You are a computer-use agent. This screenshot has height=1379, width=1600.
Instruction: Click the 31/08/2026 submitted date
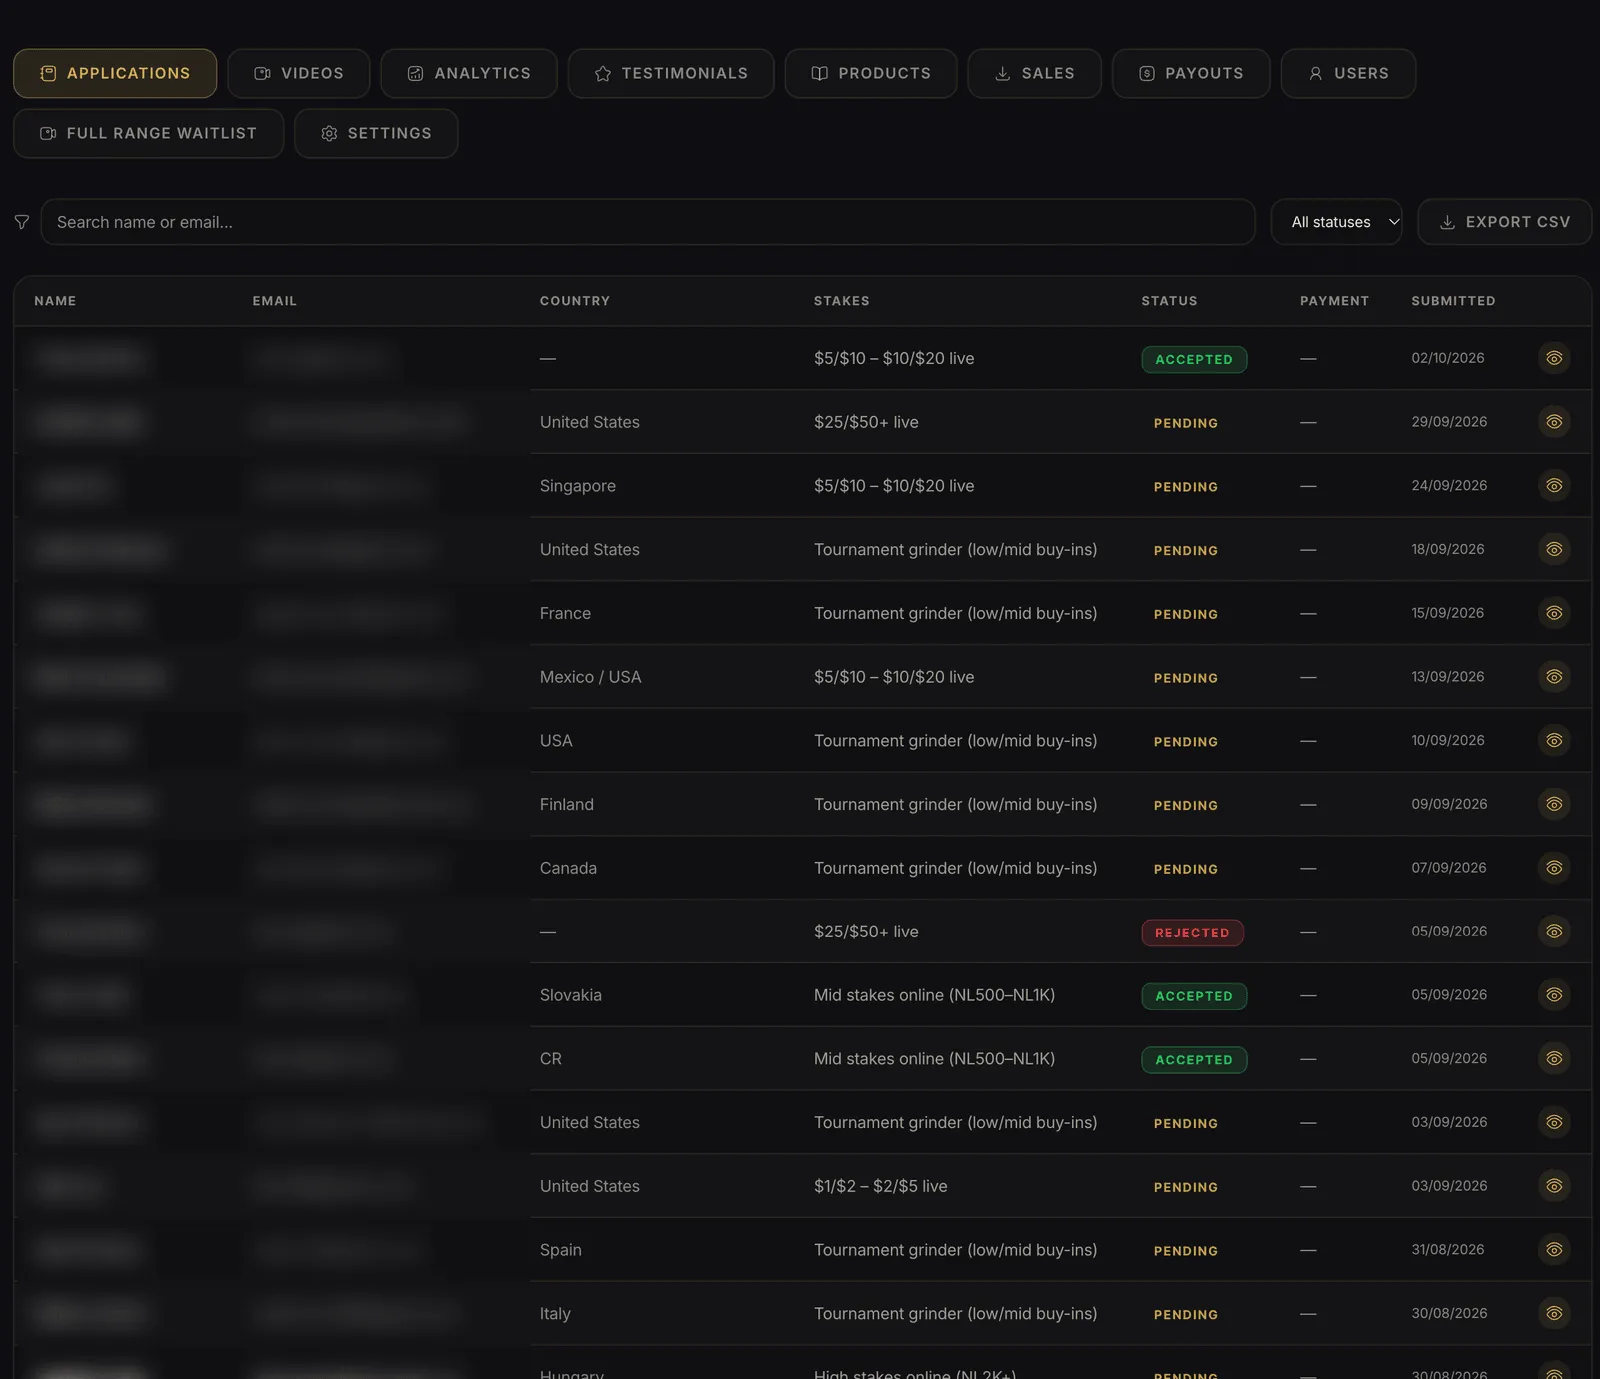click(x=1448, y=1250)
